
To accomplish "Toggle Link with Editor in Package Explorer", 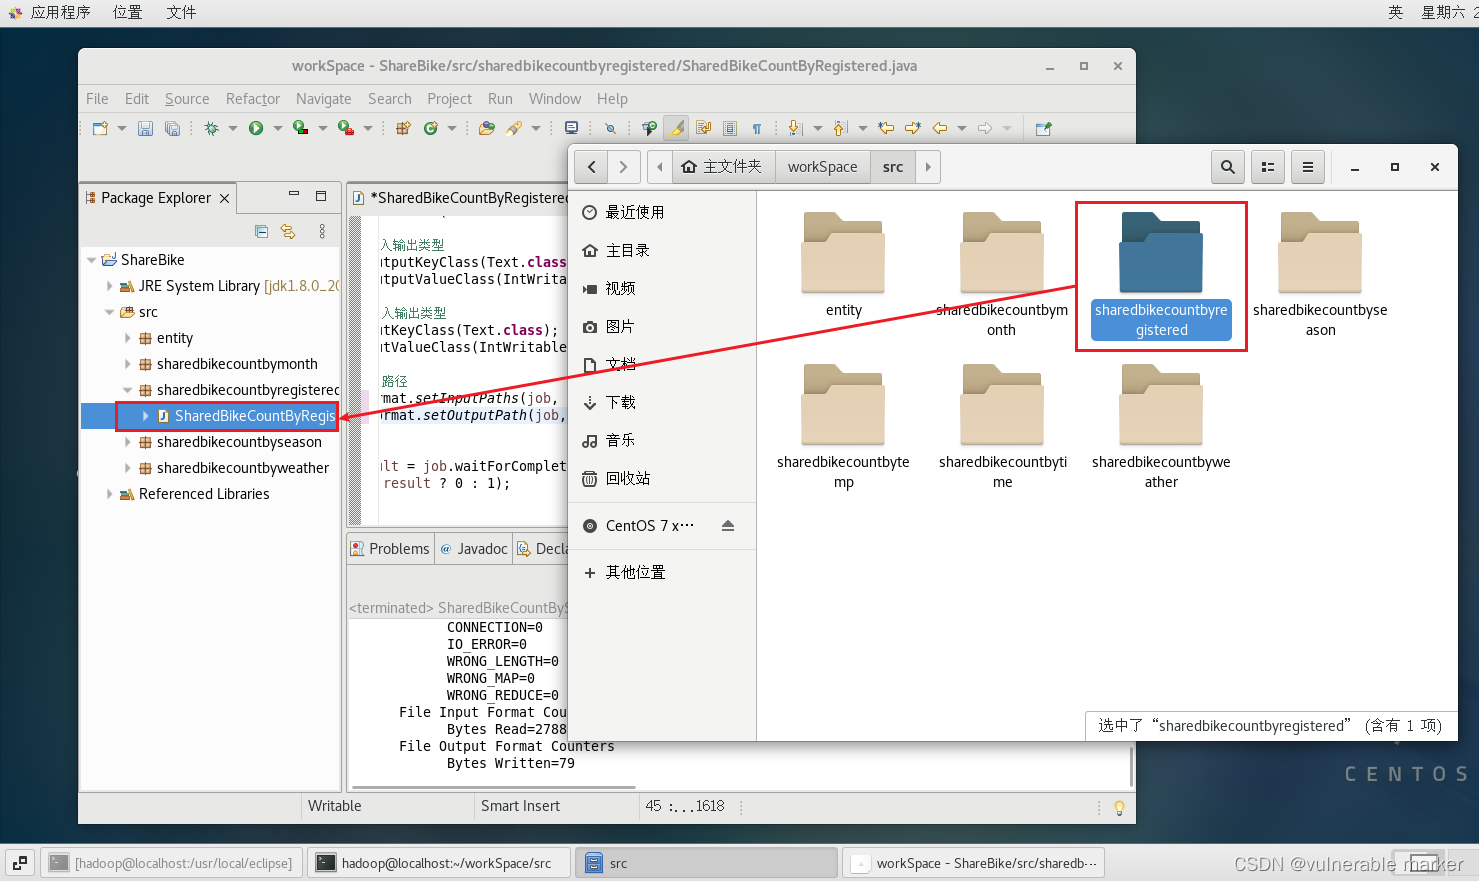I will coord(288,231).
